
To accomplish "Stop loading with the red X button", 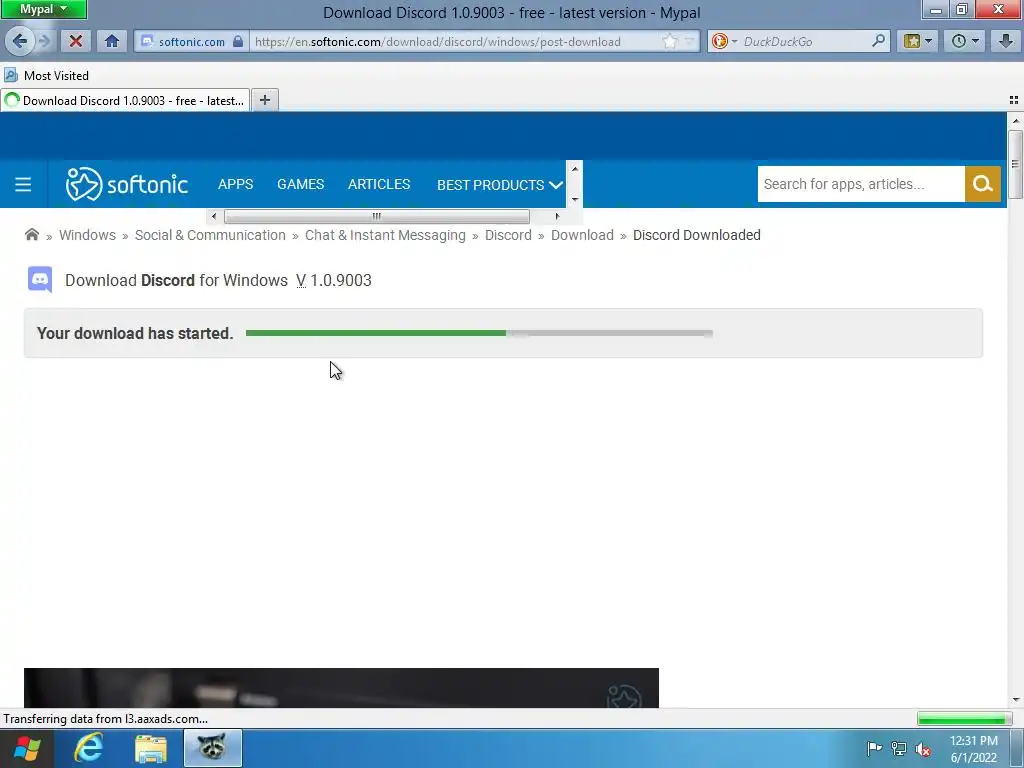I will (x=76, y=41).
